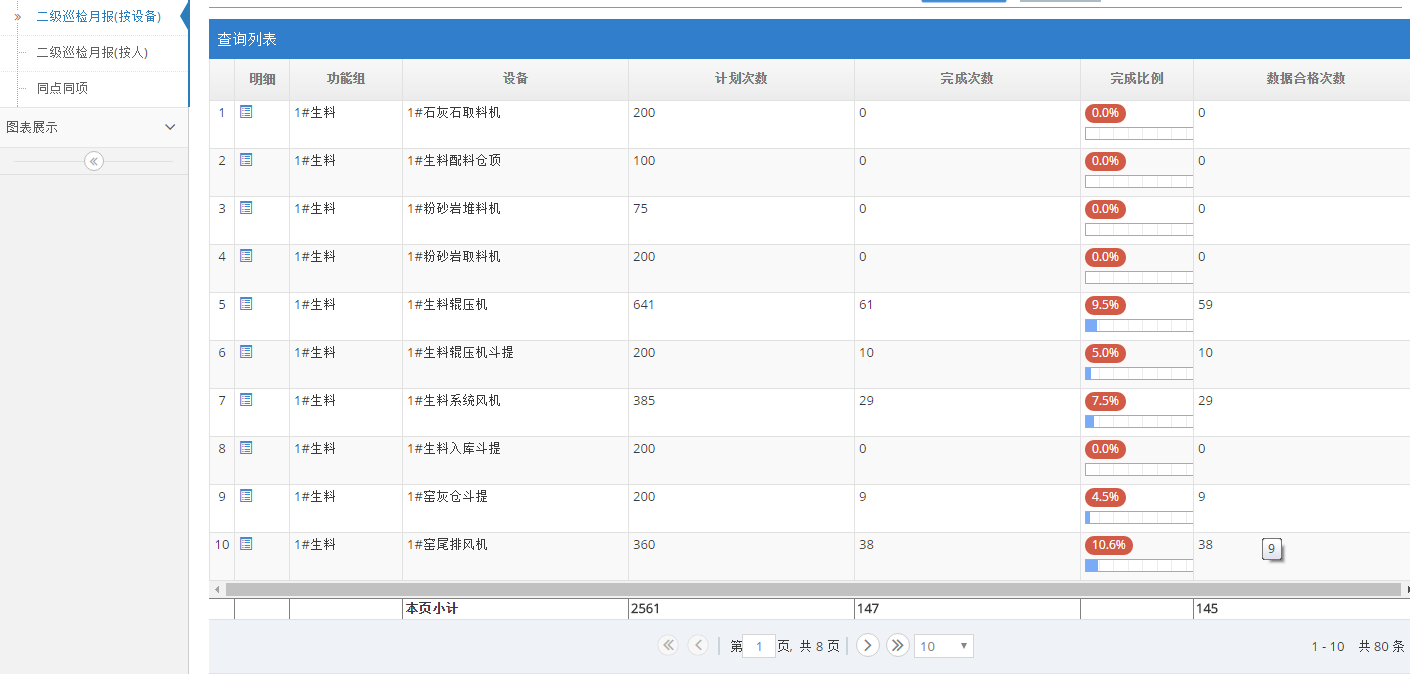Click detail icon for 1#窑尾排风机 row

246,544
